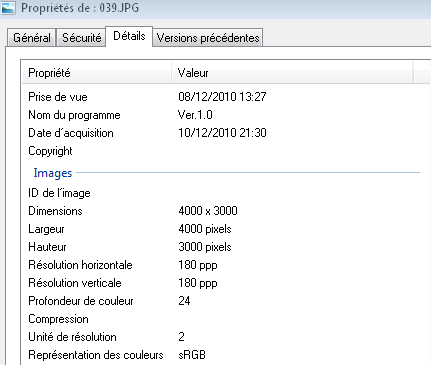
Task: Click the empty ID de l'image field
Action: (x=300, y=193)
